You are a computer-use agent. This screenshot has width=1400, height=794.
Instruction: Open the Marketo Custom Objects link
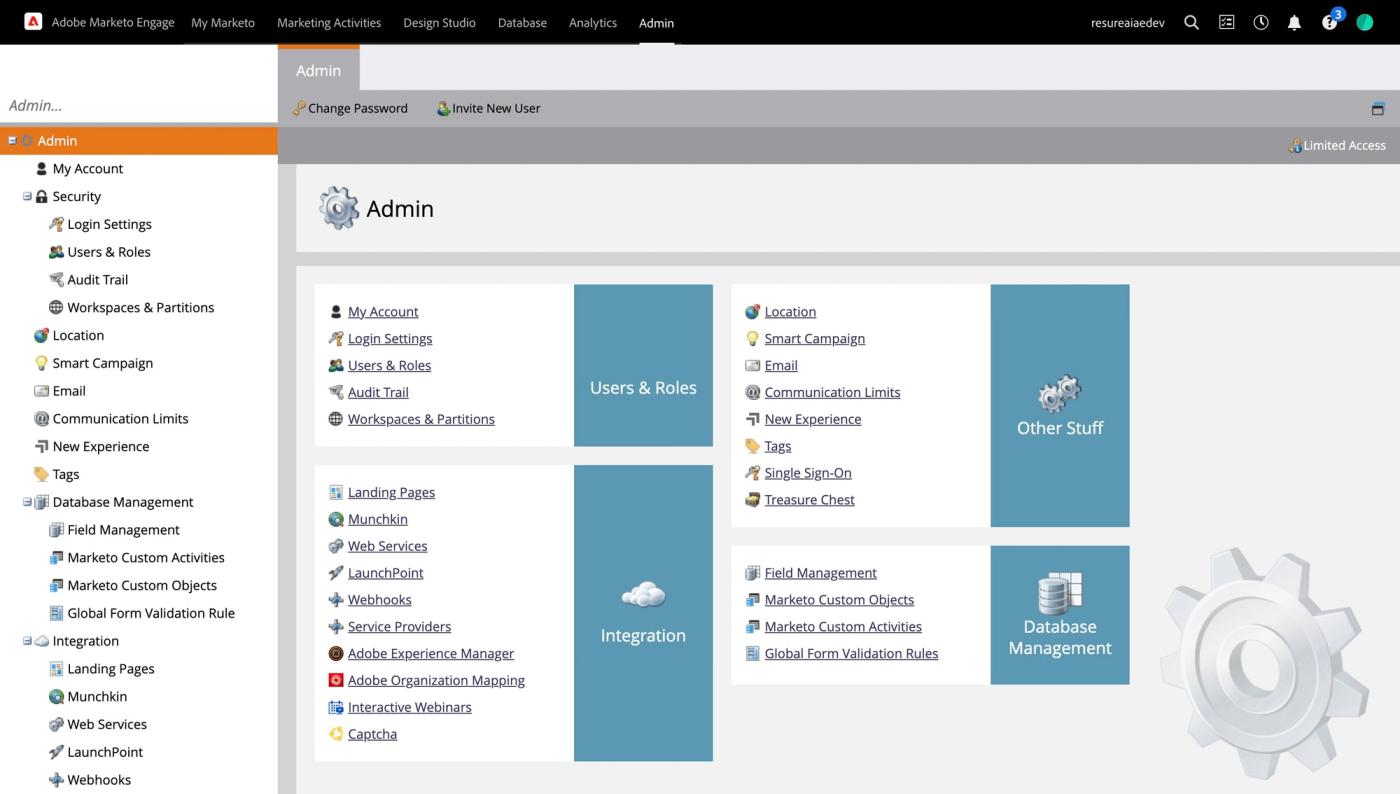point(839,599)
